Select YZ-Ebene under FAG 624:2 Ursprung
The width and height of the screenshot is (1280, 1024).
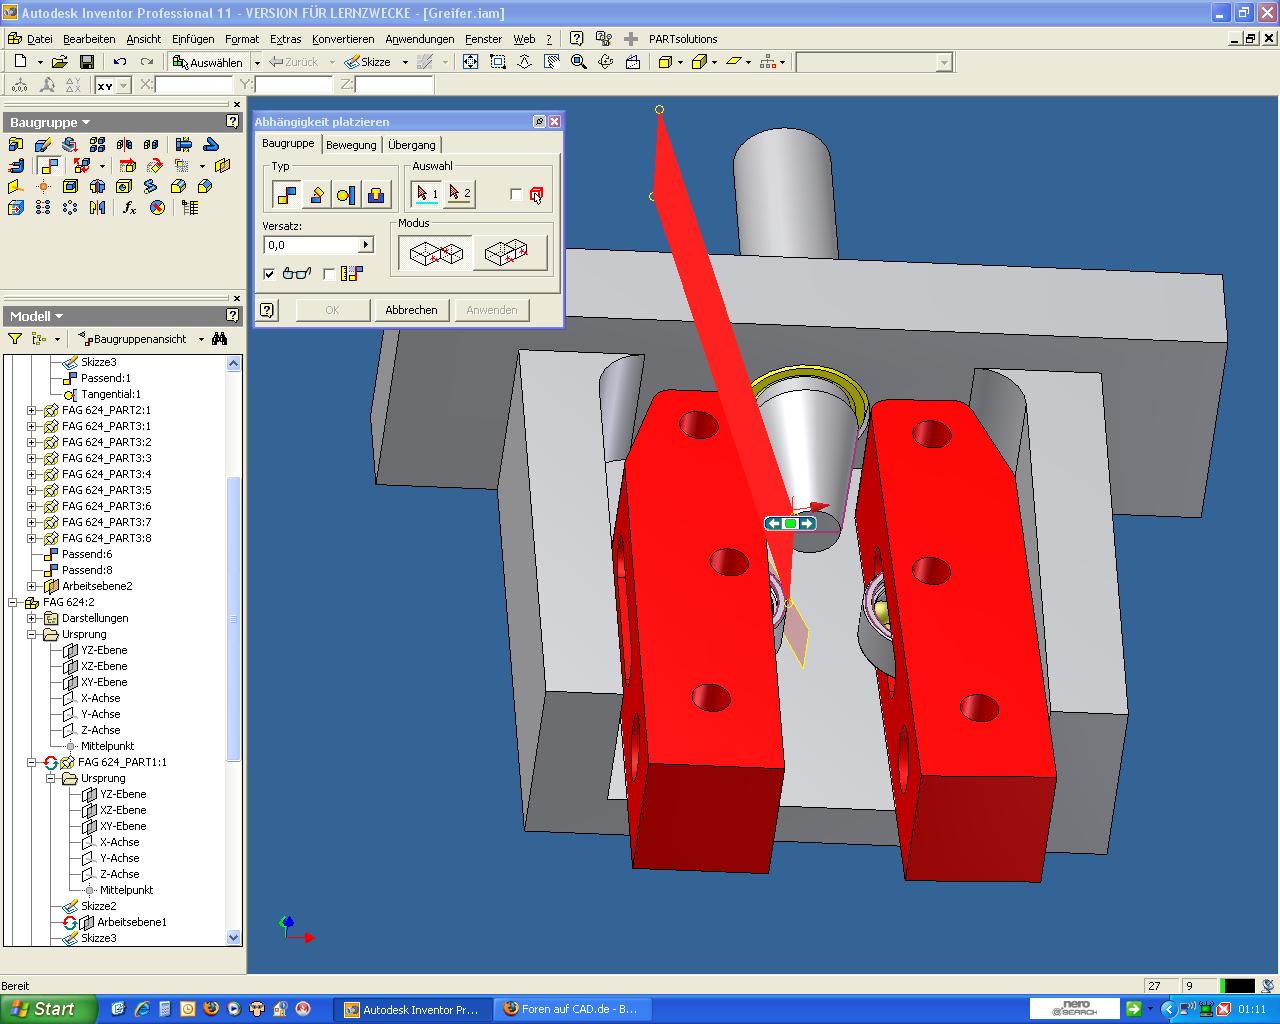point(104,650)
